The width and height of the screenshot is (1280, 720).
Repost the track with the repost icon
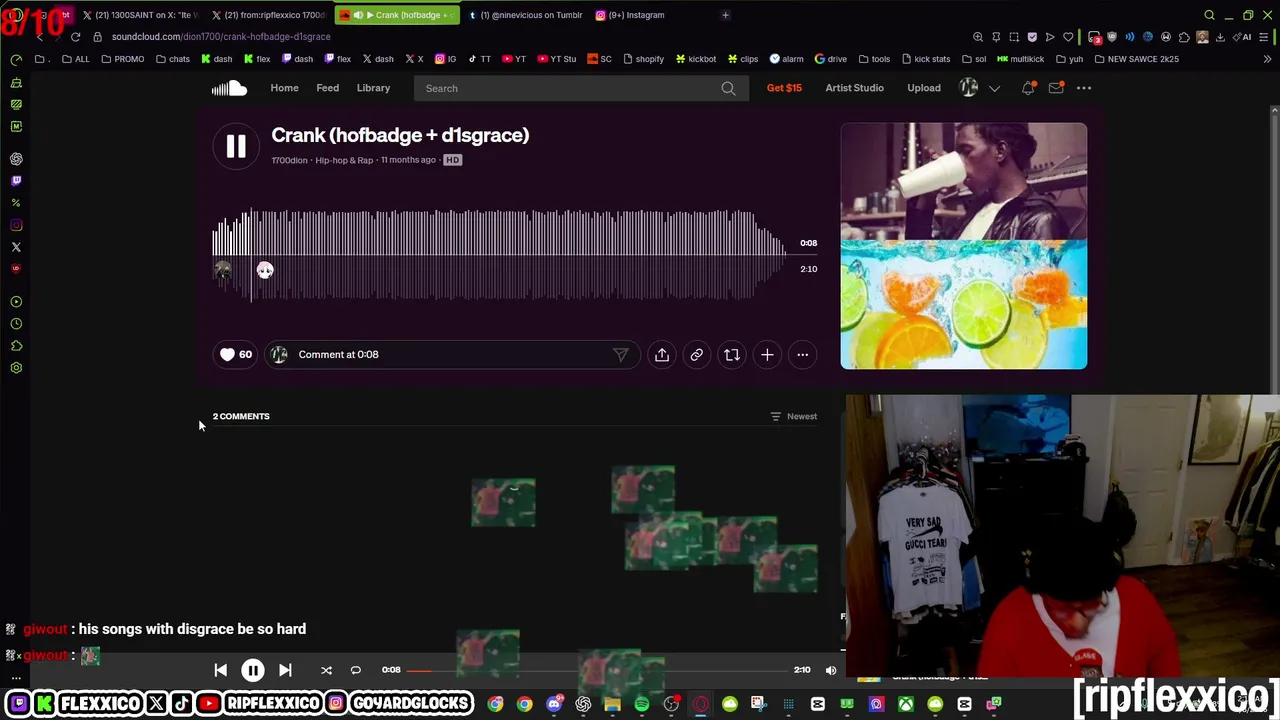click(732, 354)
